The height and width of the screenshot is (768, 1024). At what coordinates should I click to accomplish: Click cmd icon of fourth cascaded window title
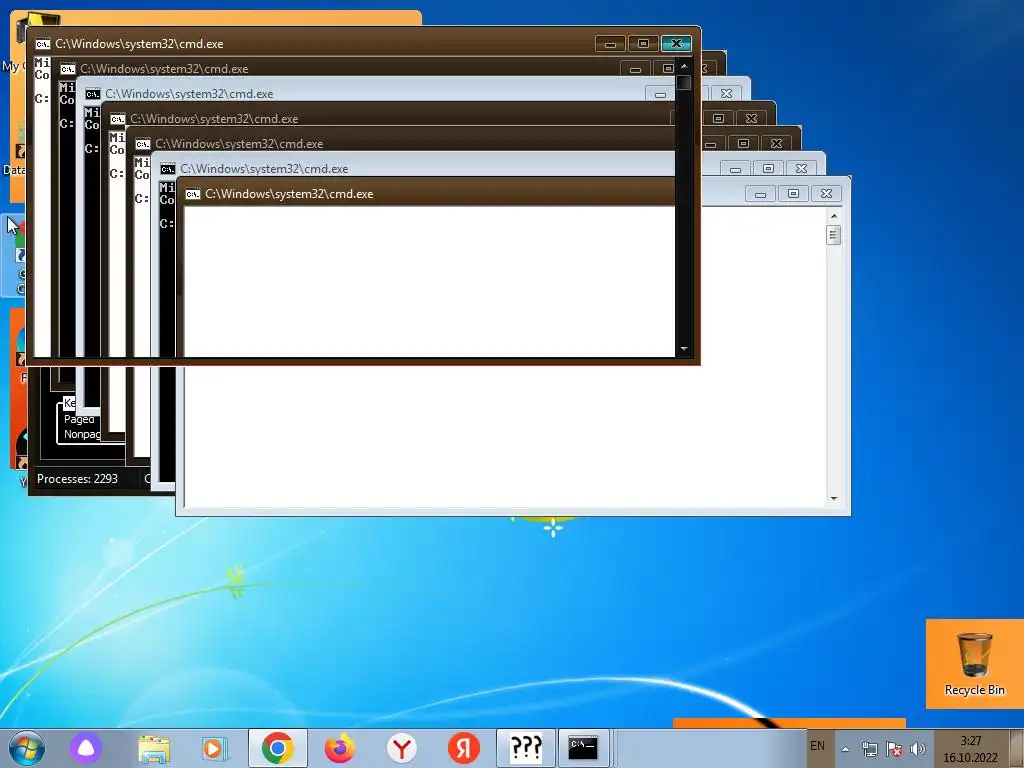coord(118,119)
